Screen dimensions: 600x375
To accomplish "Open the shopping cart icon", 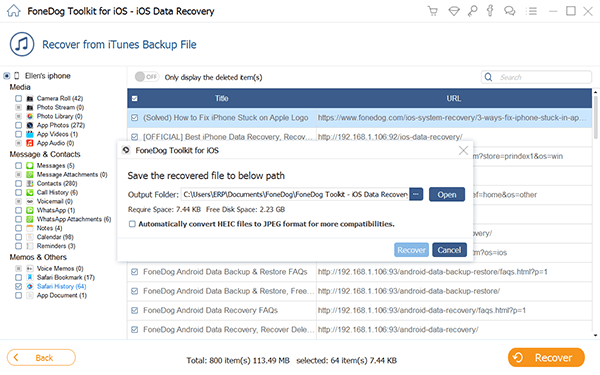I will pyautogui.click(x=433, y=11).
